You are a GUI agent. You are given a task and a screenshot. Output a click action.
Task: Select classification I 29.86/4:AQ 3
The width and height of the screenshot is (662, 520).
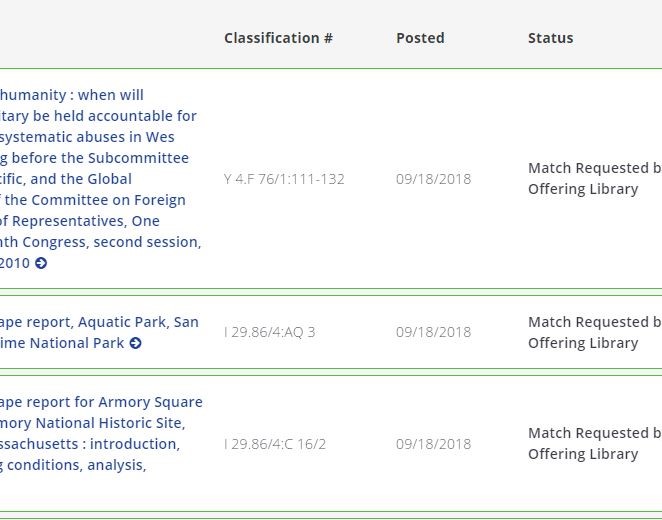point(269,332)
